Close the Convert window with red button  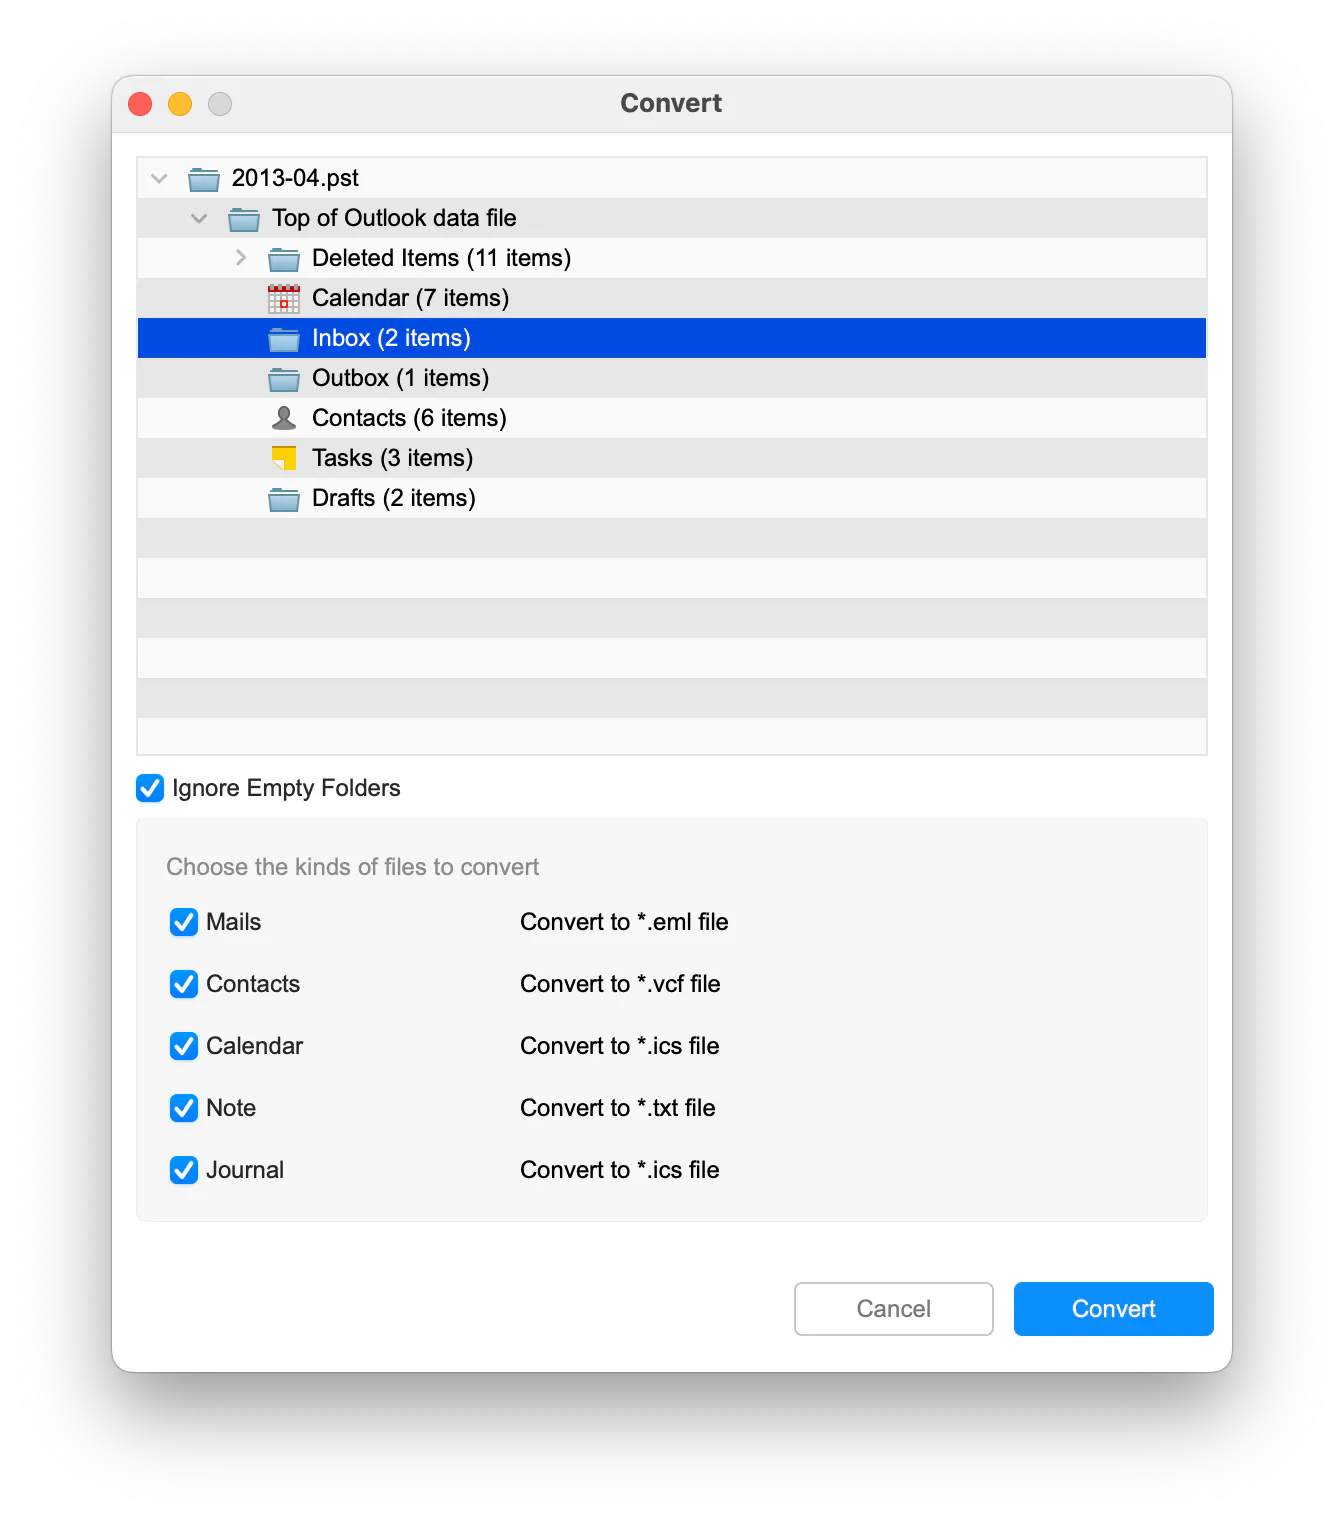pyautogui.click(x=140, y=104)
